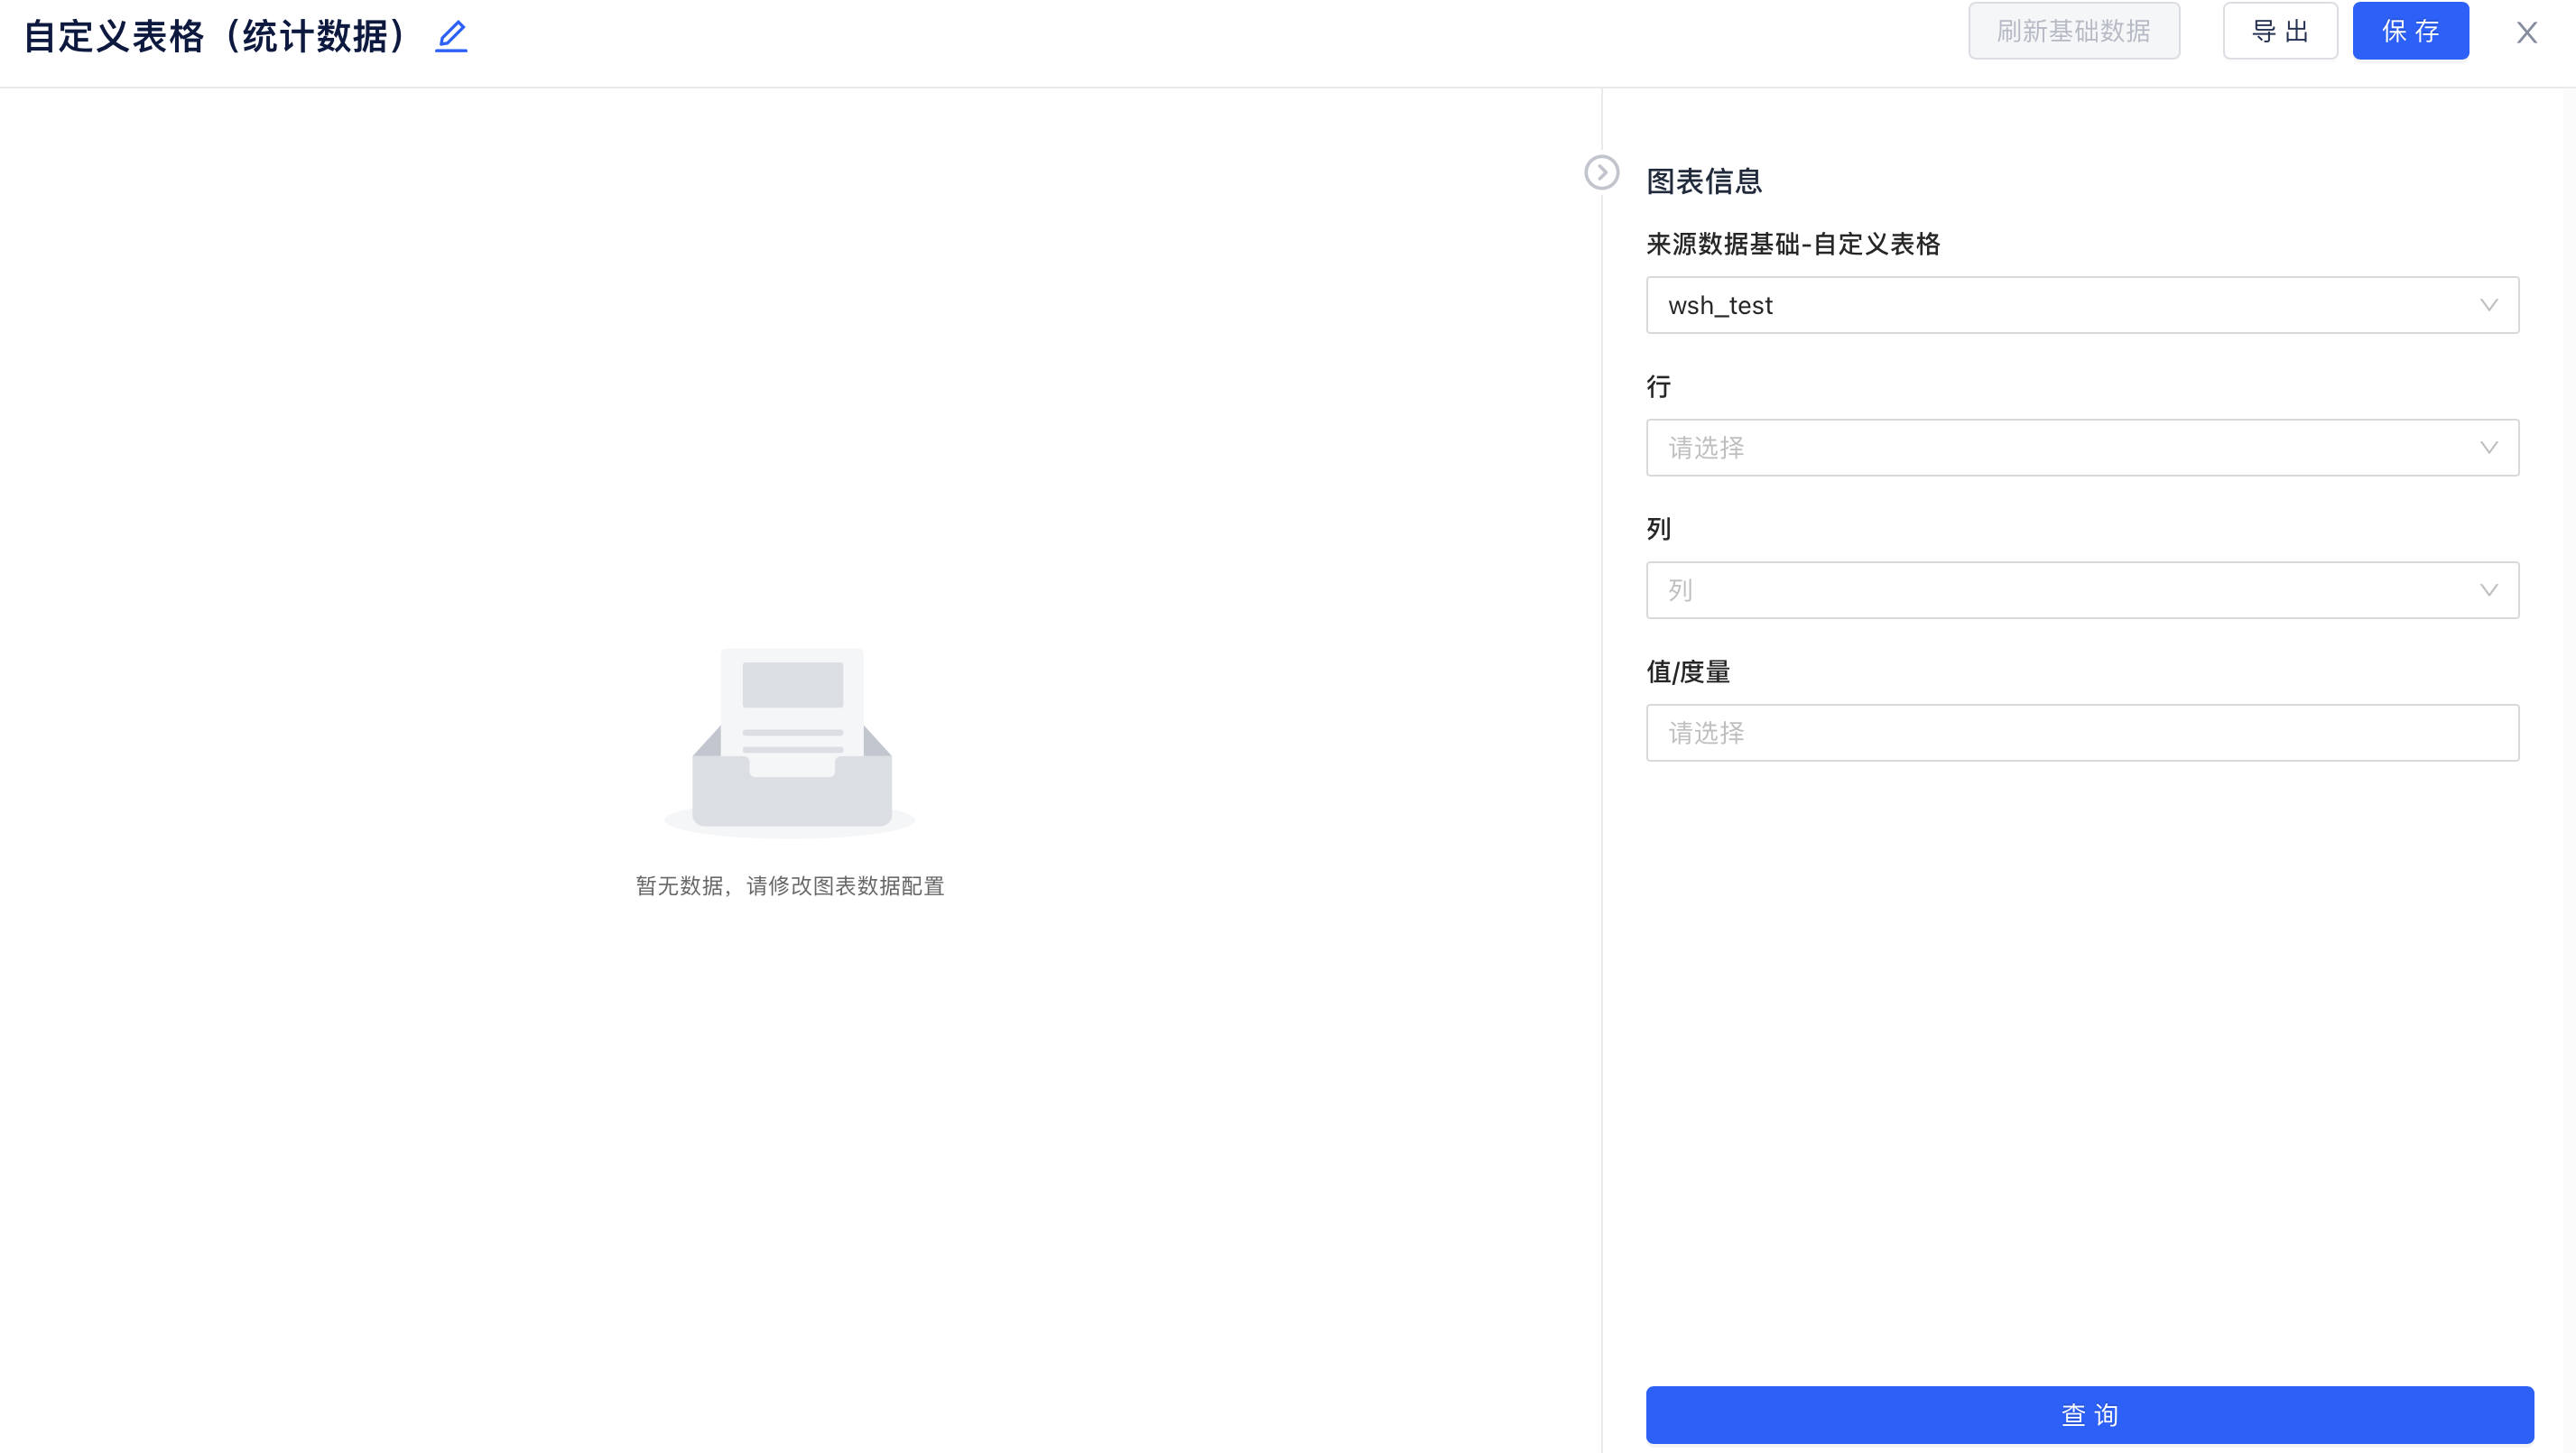Screen dimensions: 2576x1453
Task: Run the 查询 query button
Action: click(2089, 1414)
